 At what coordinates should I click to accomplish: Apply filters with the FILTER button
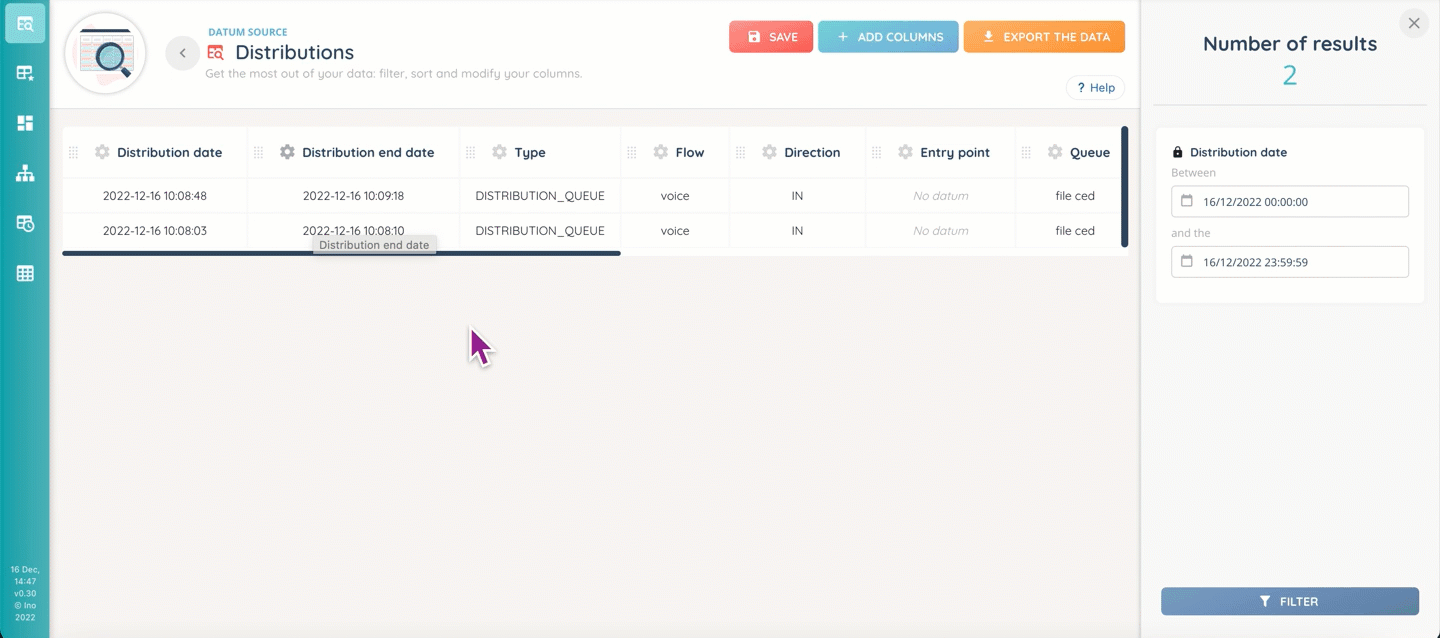click(1289, 601)
